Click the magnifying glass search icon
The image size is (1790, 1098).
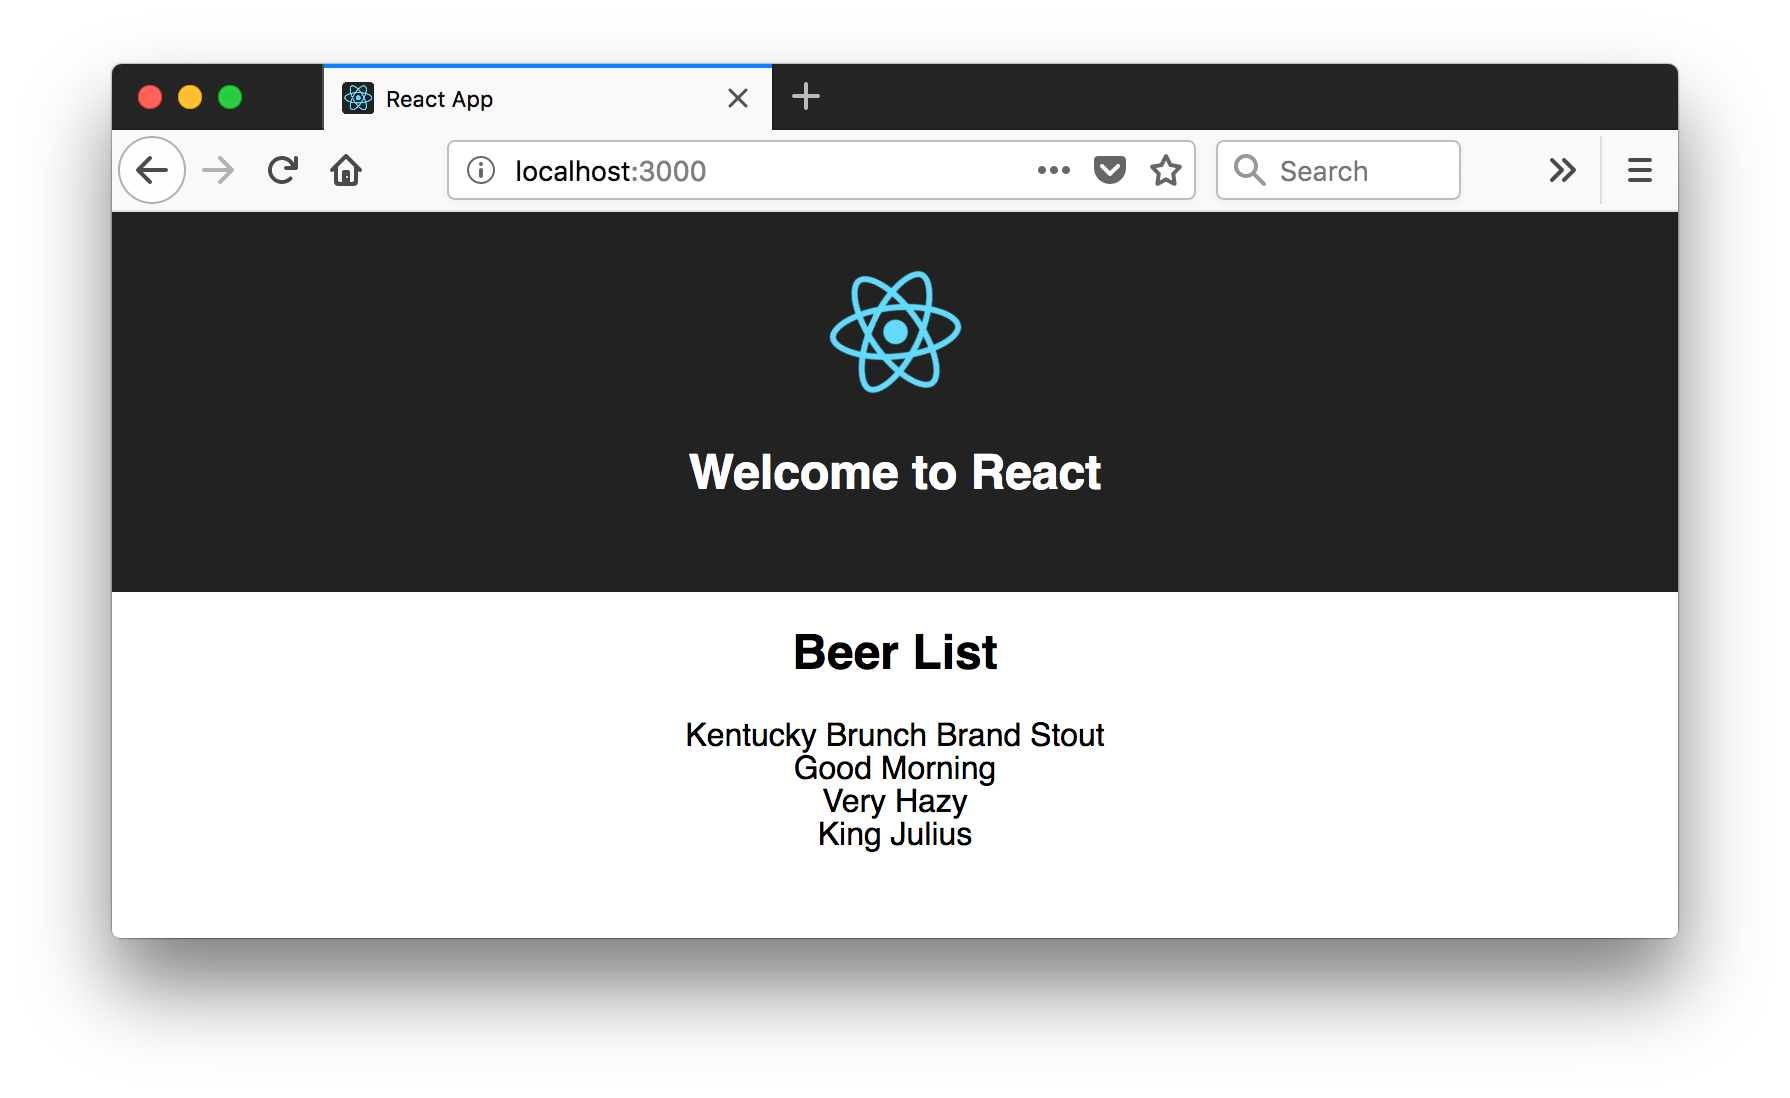[x=1249, y=170]
